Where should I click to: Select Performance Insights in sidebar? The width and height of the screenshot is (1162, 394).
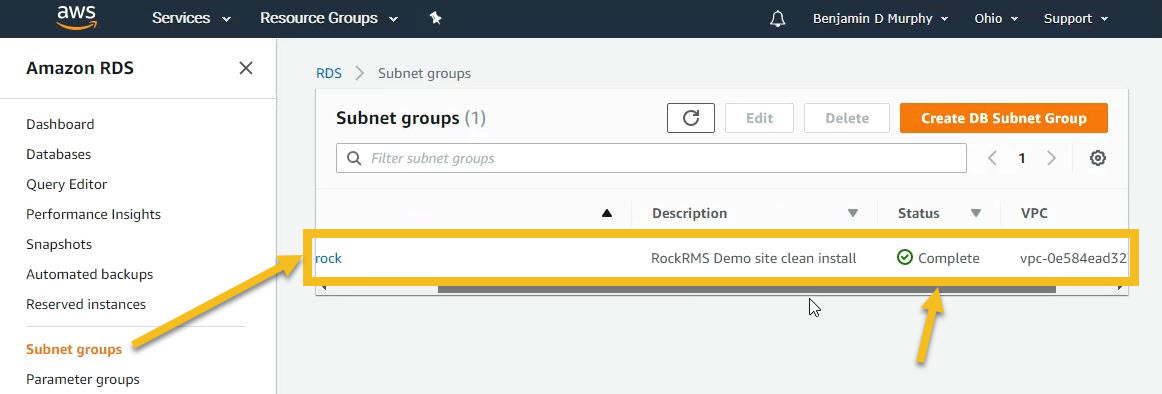(x=93, y=214)
